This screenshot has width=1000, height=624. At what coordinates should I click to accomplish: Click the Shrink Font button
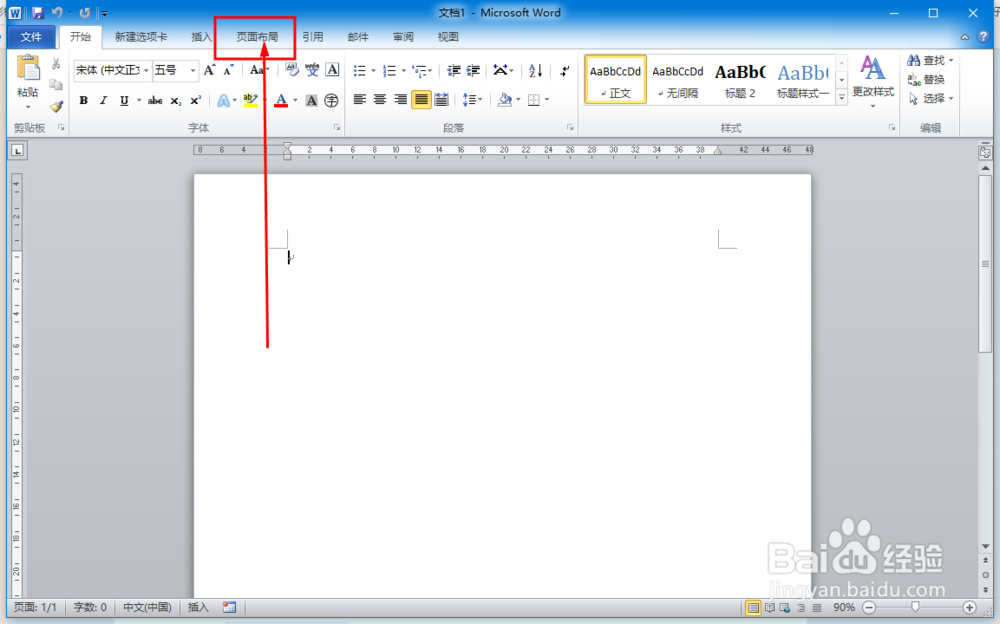tap(228, 70)
